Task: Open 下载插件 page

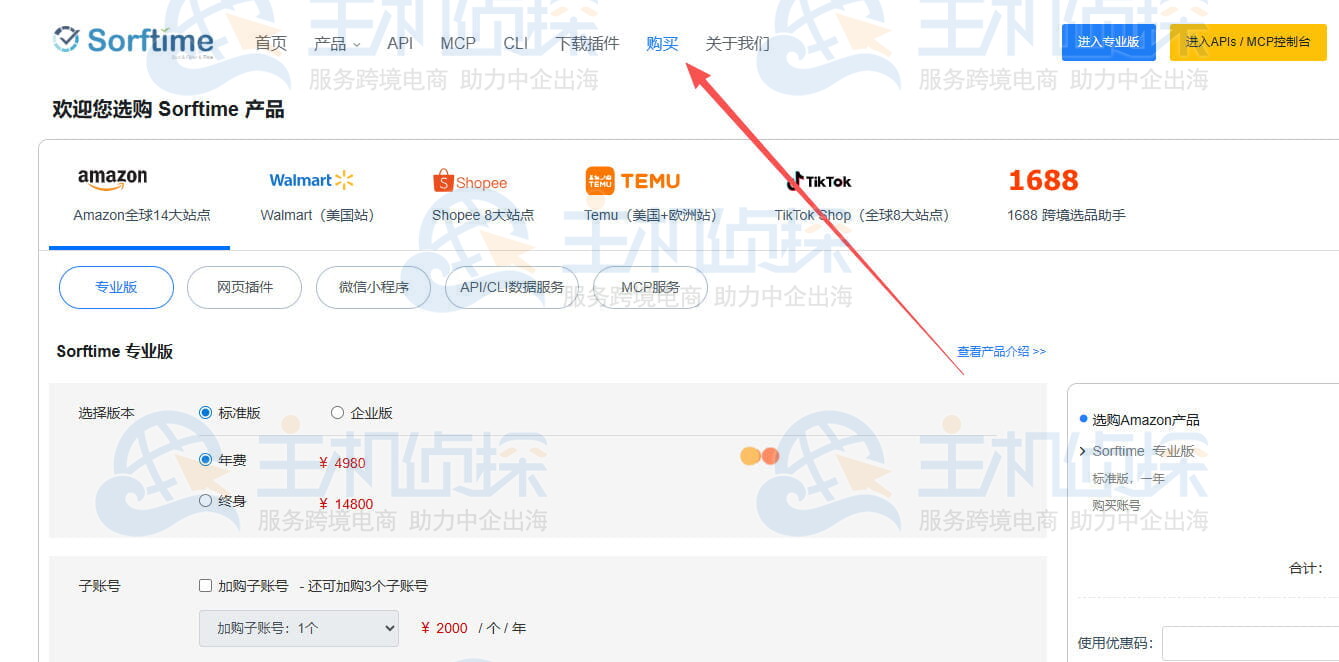Action: click(x=588, y=43)
